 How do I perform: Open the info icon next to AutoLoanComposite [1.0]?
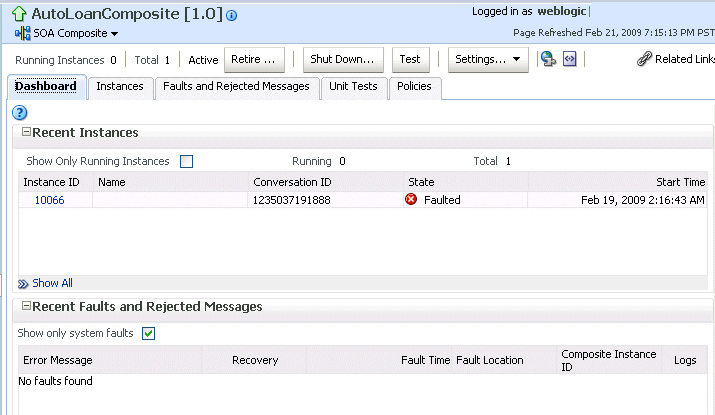(x=232, y=16)
